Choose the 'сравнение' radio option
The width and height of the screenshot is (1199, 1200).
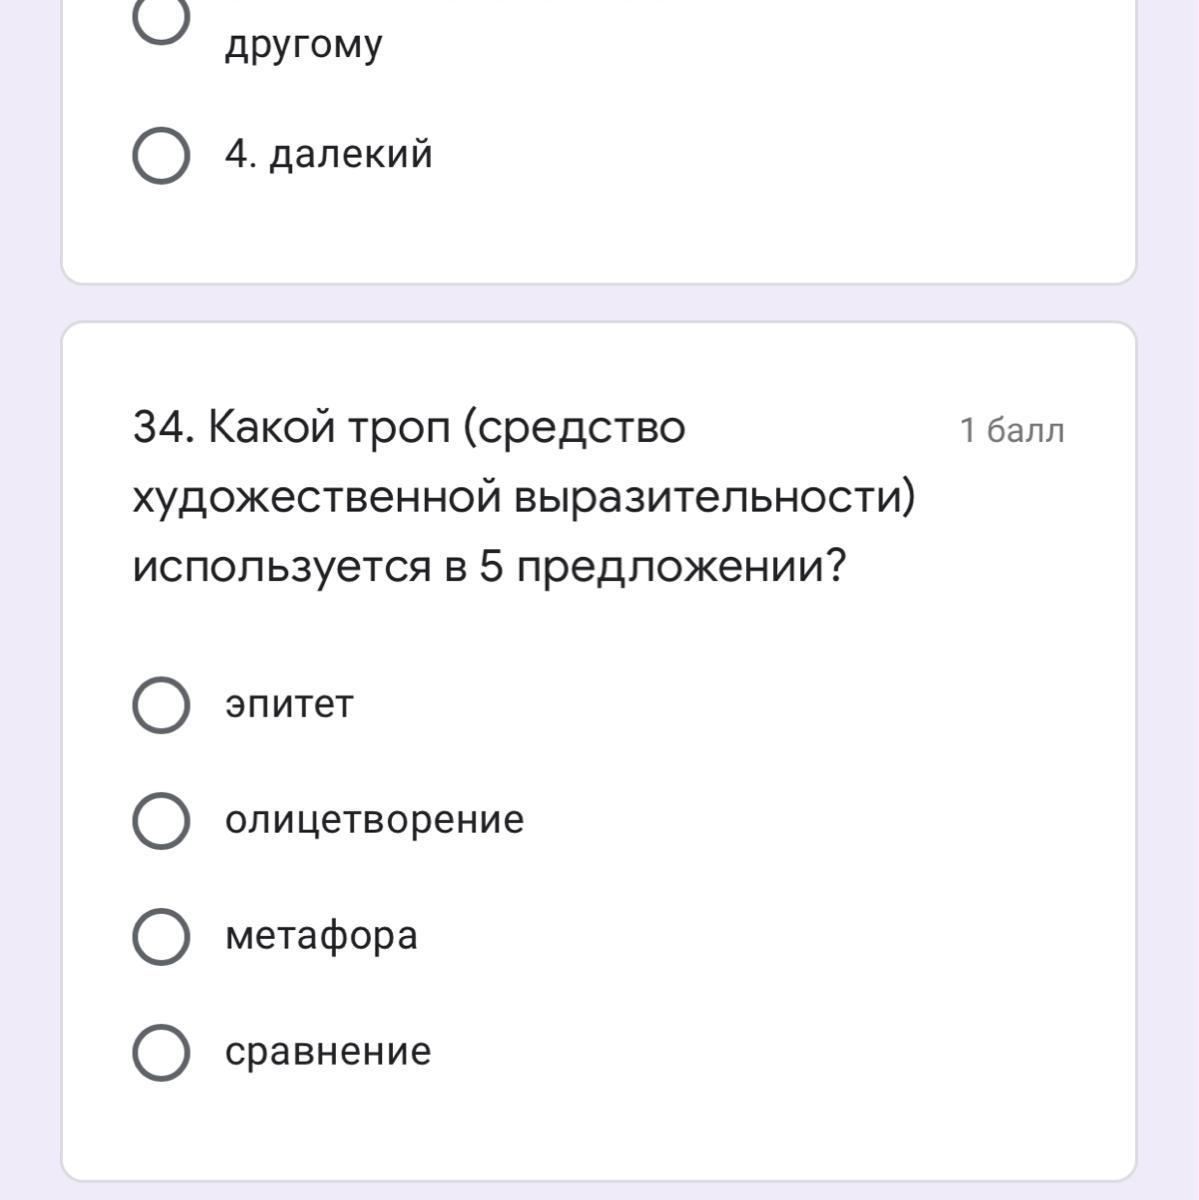161,1053
